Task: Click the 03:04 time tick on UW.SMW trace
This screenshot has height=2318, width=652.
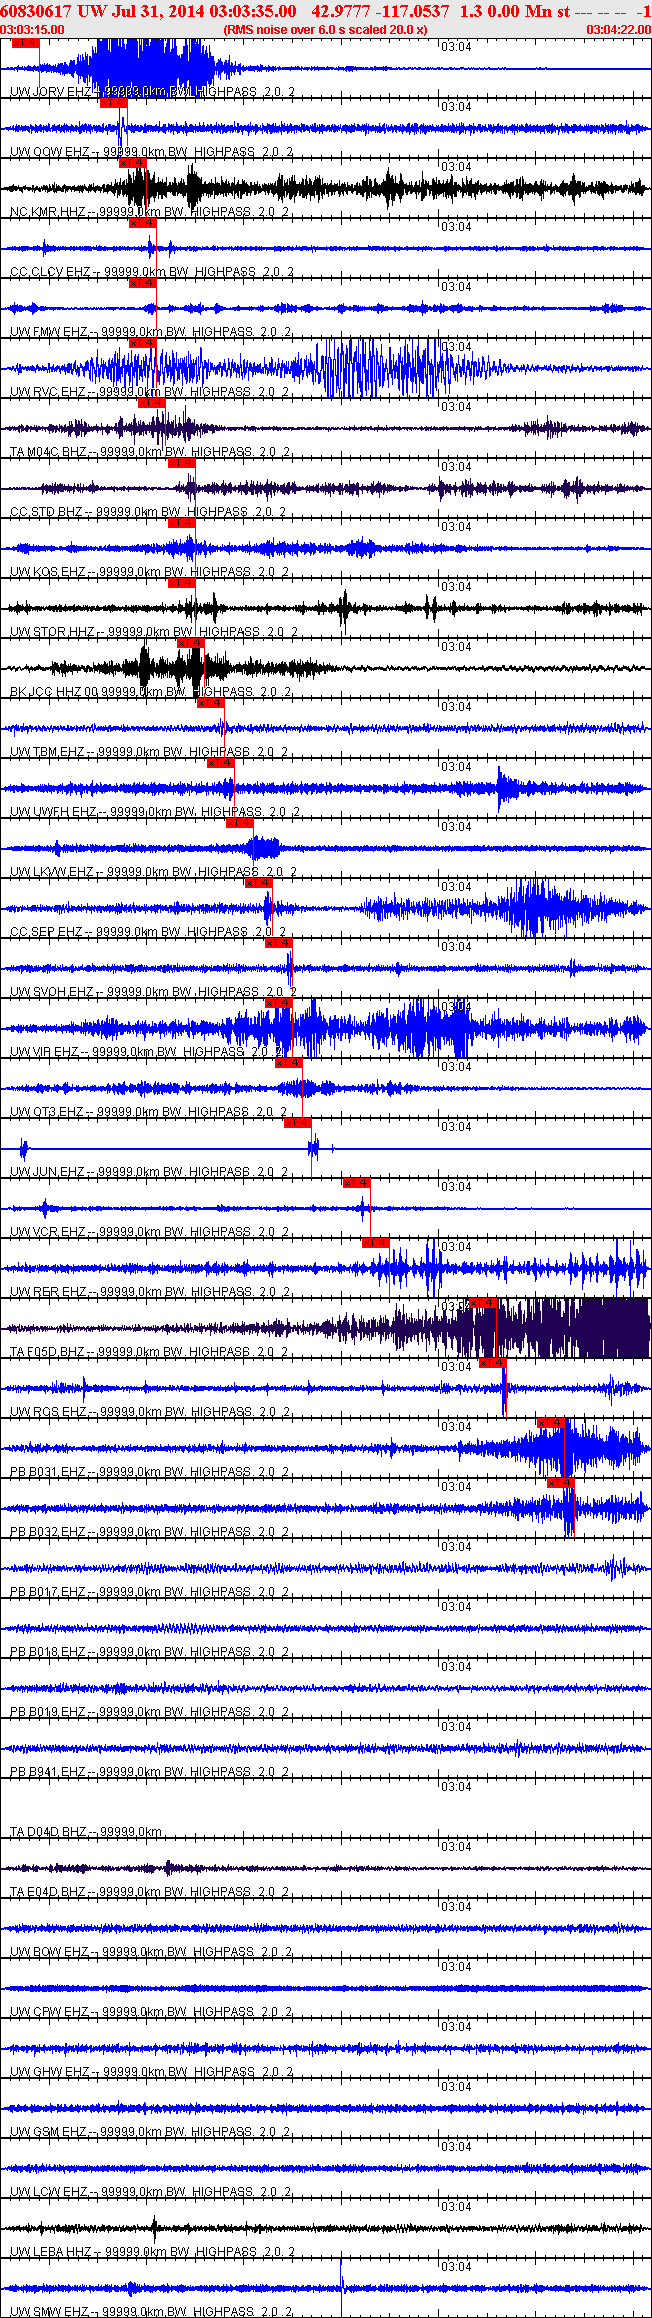Action: click(456, 2267)
